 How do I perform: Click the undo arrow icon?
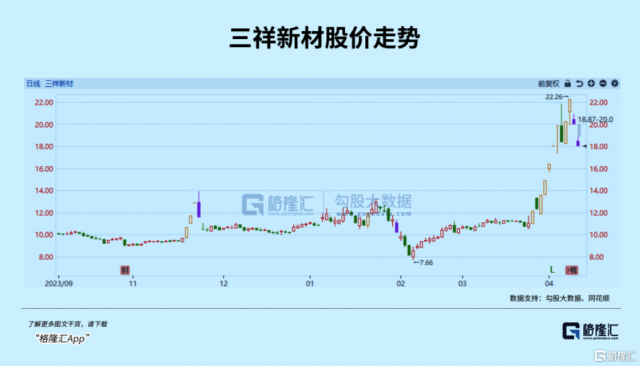point(579,83)
